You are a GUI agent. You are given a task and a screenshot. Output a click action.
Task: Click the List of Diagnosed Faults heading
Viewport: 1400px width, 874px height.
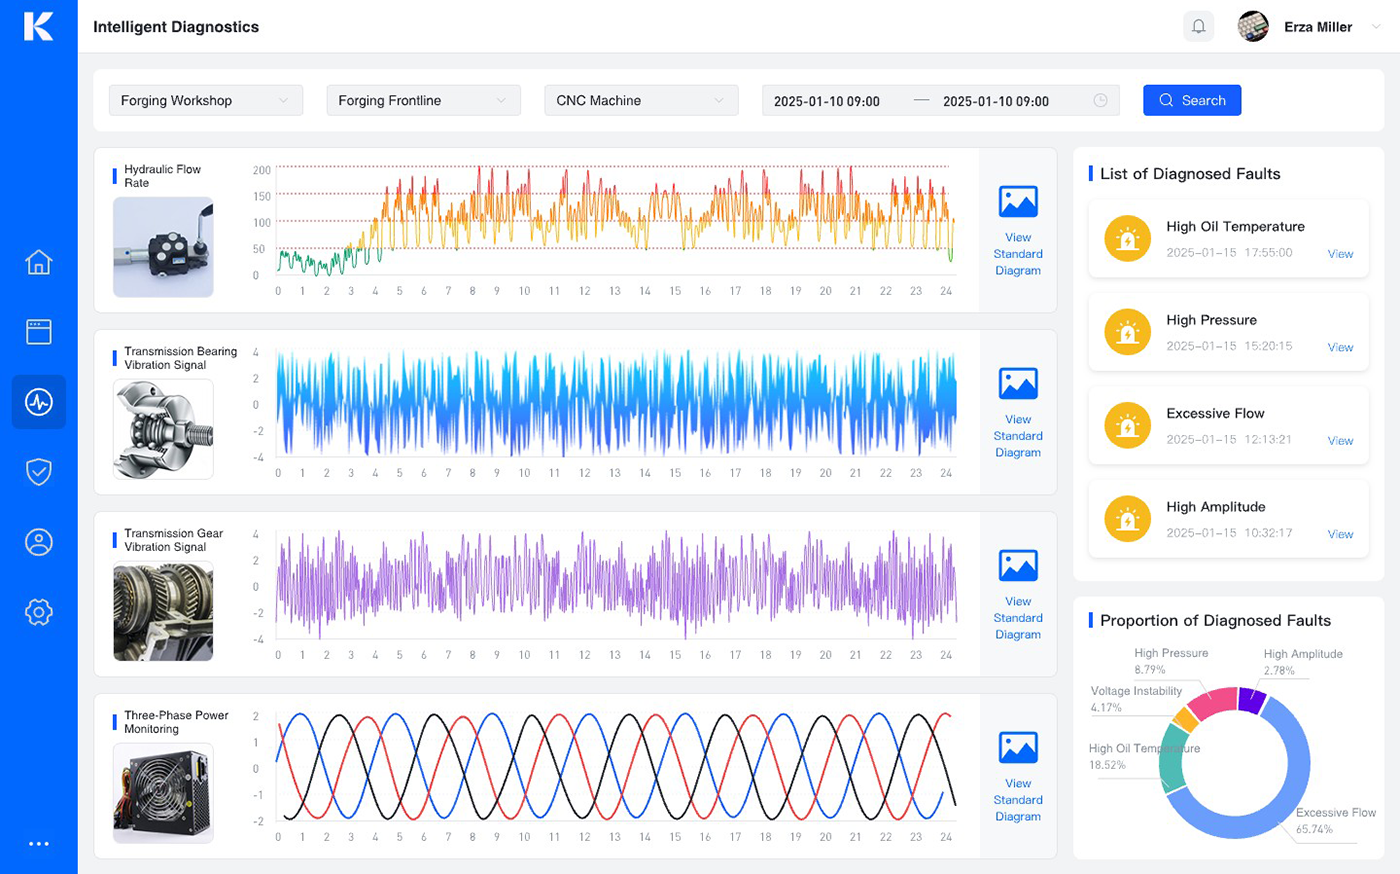1190,174
